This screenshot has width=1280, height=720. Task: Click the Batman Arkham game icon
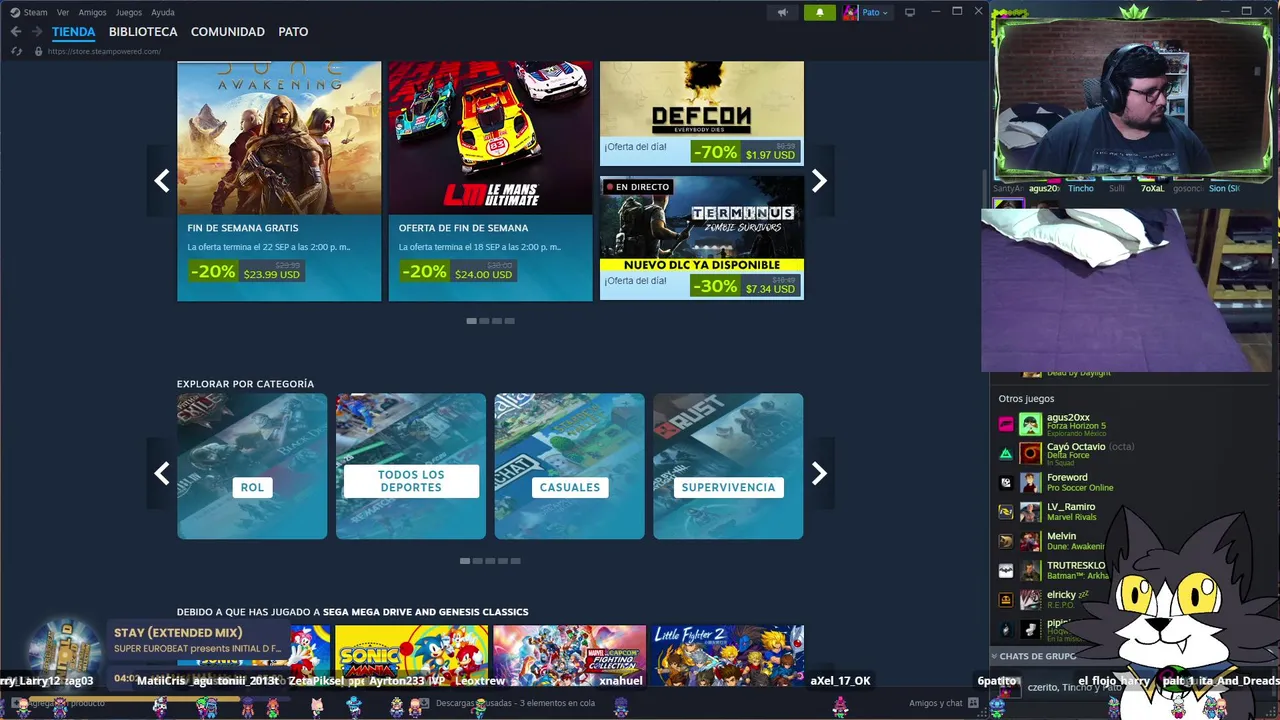pyautogui.click(x=1006, y=571)
